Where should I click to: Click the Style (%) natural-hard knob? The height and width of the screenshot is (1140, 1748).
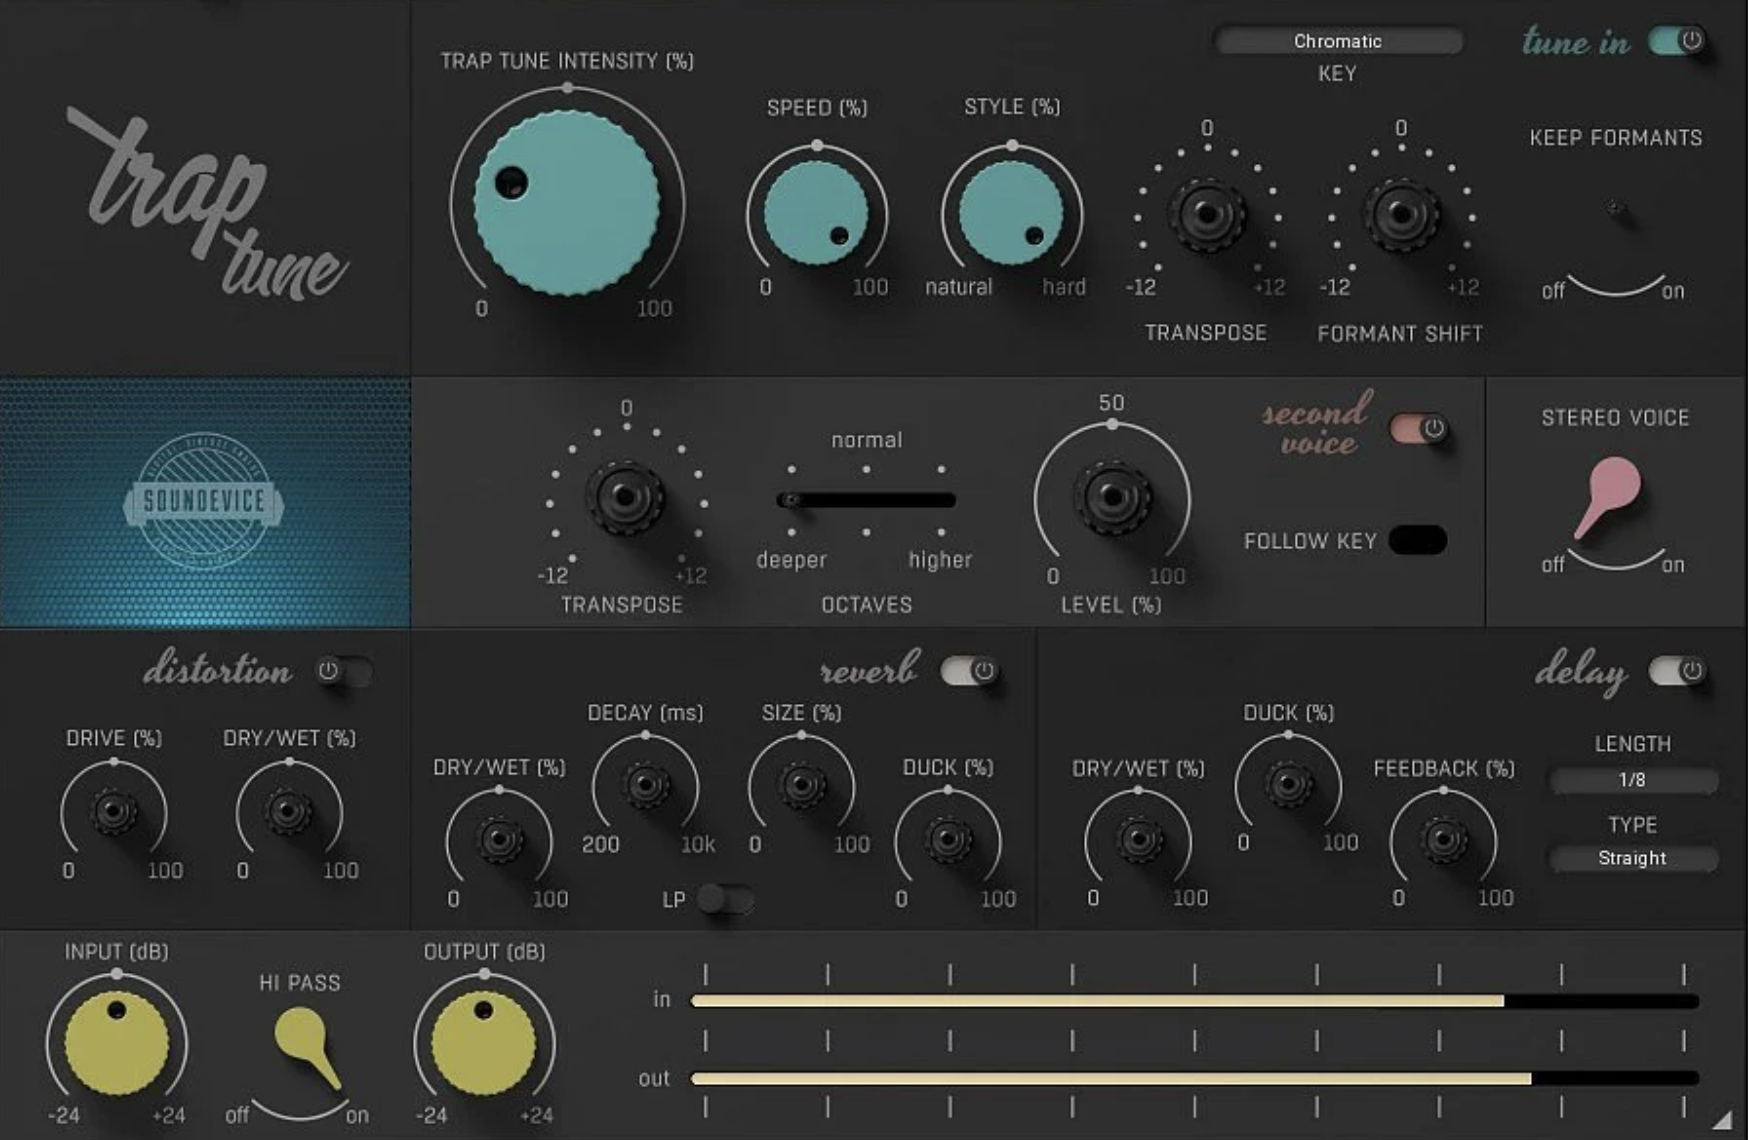pyautogui.click(x=1011, y=213)
